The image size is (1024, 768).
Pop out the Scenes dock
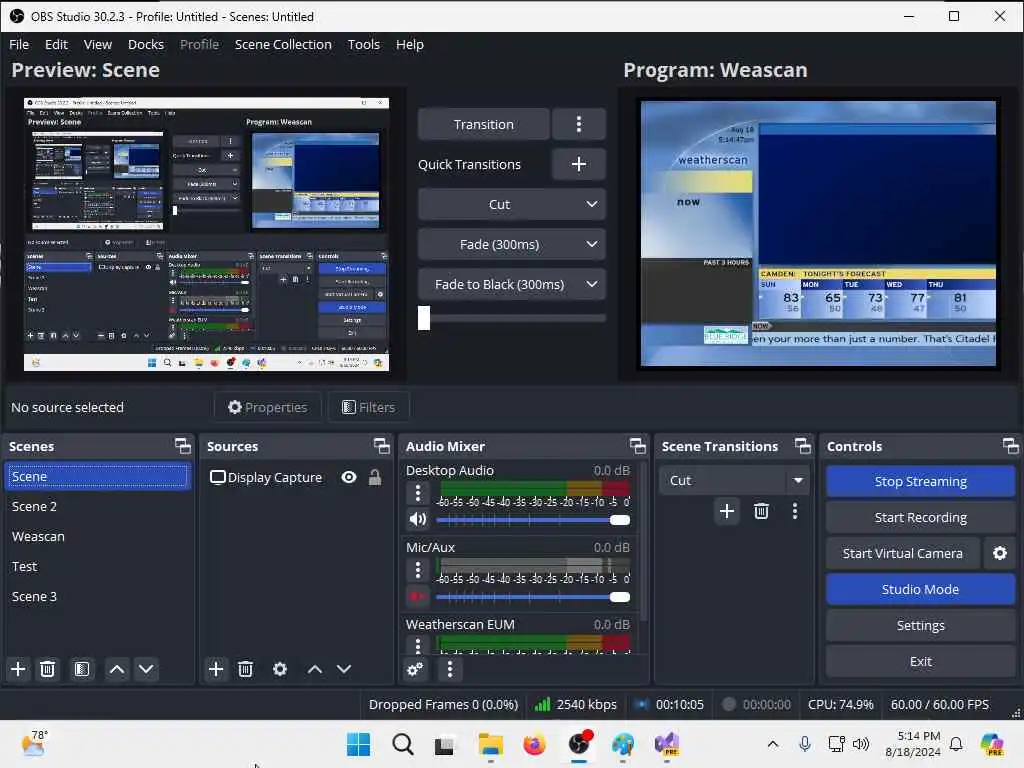183,446
